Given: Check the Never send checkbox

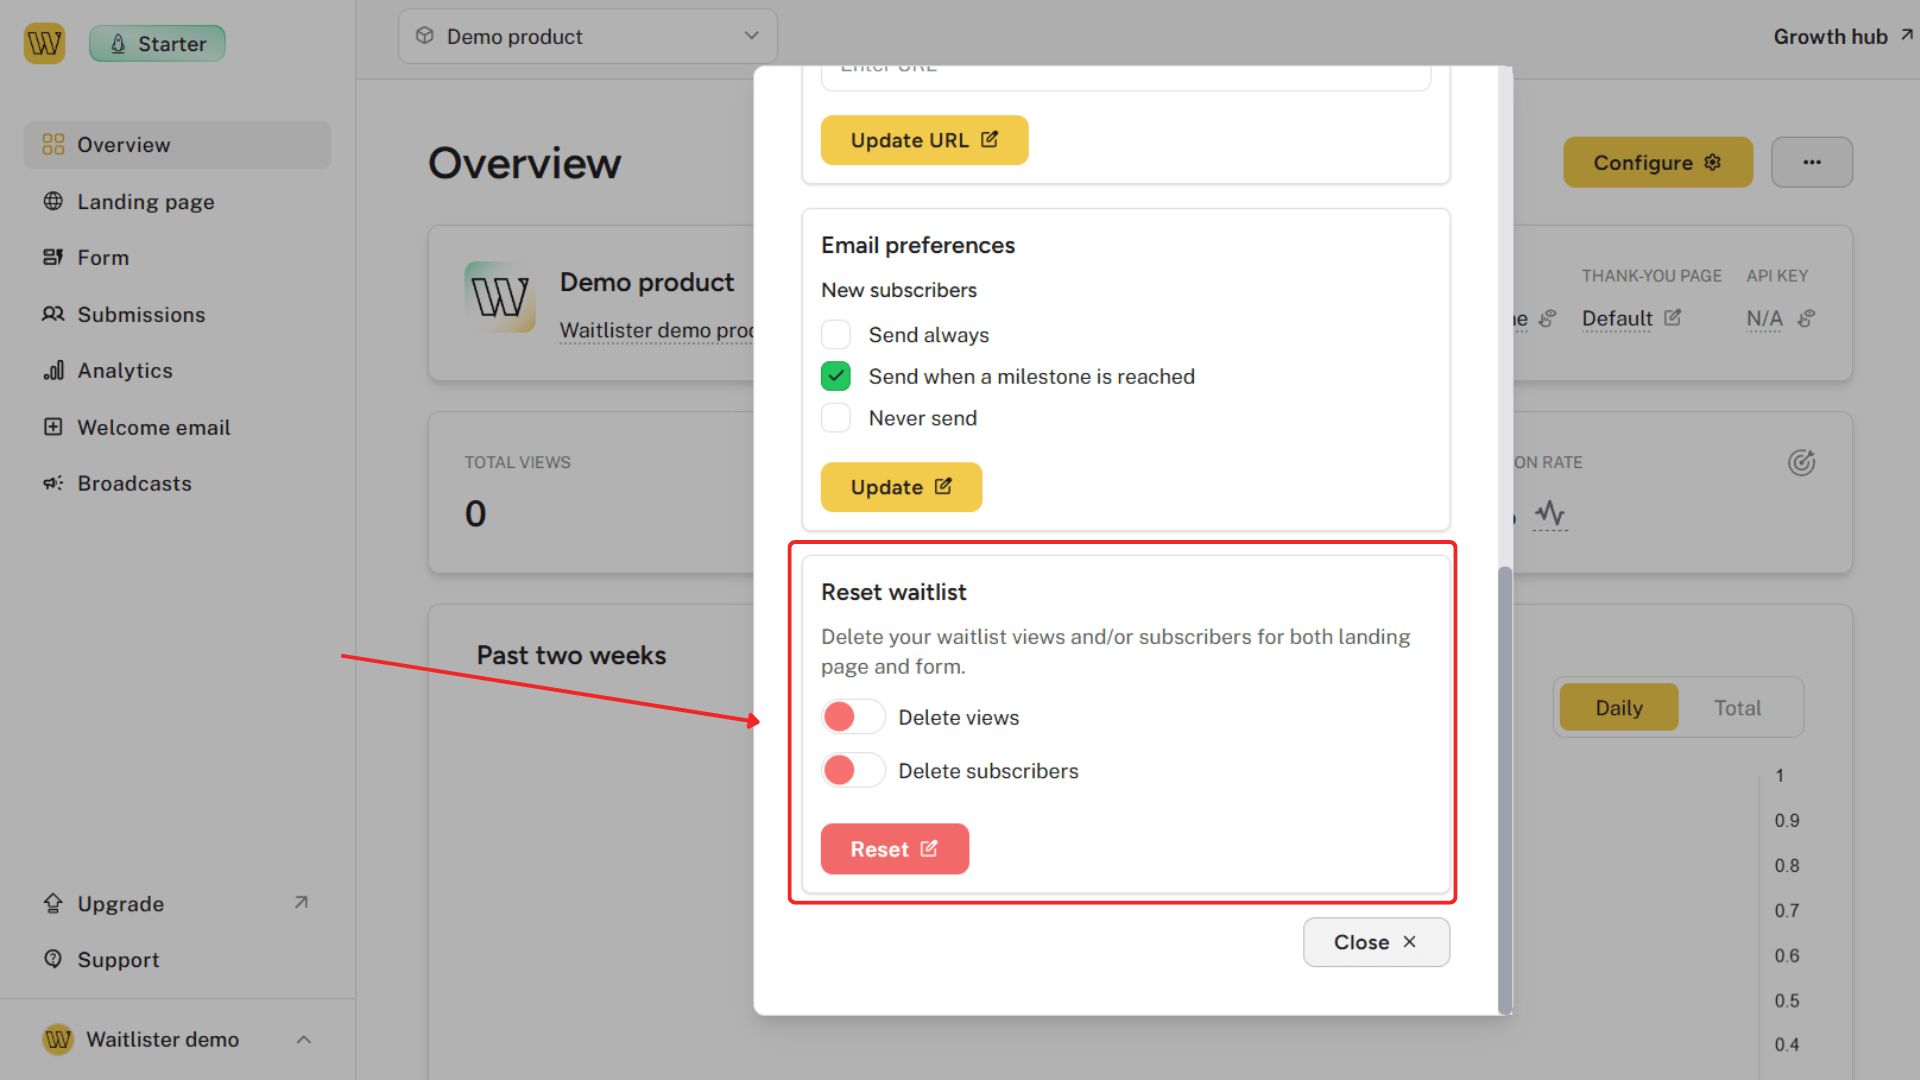Looking at the screenshot, I should click(836, 418).
